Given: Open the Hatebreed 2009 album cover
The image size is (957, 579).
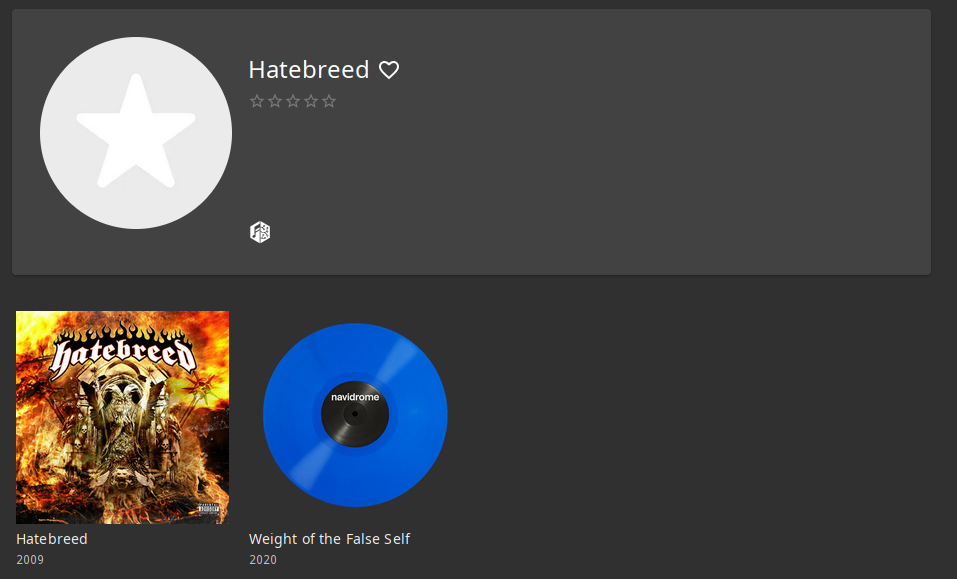Looking at the screenshot, I should tap(123, 417).
